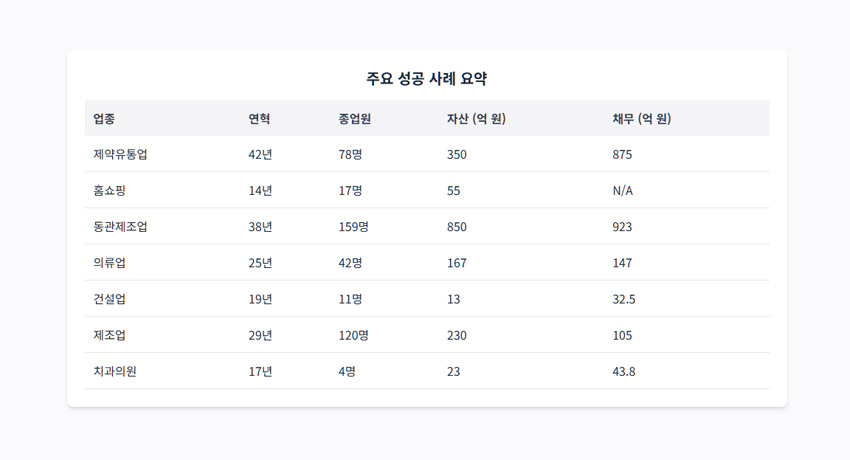Select the 치과의원 row label
The width and height of the screenshot is (850, 460).
[x=114, y=371]
